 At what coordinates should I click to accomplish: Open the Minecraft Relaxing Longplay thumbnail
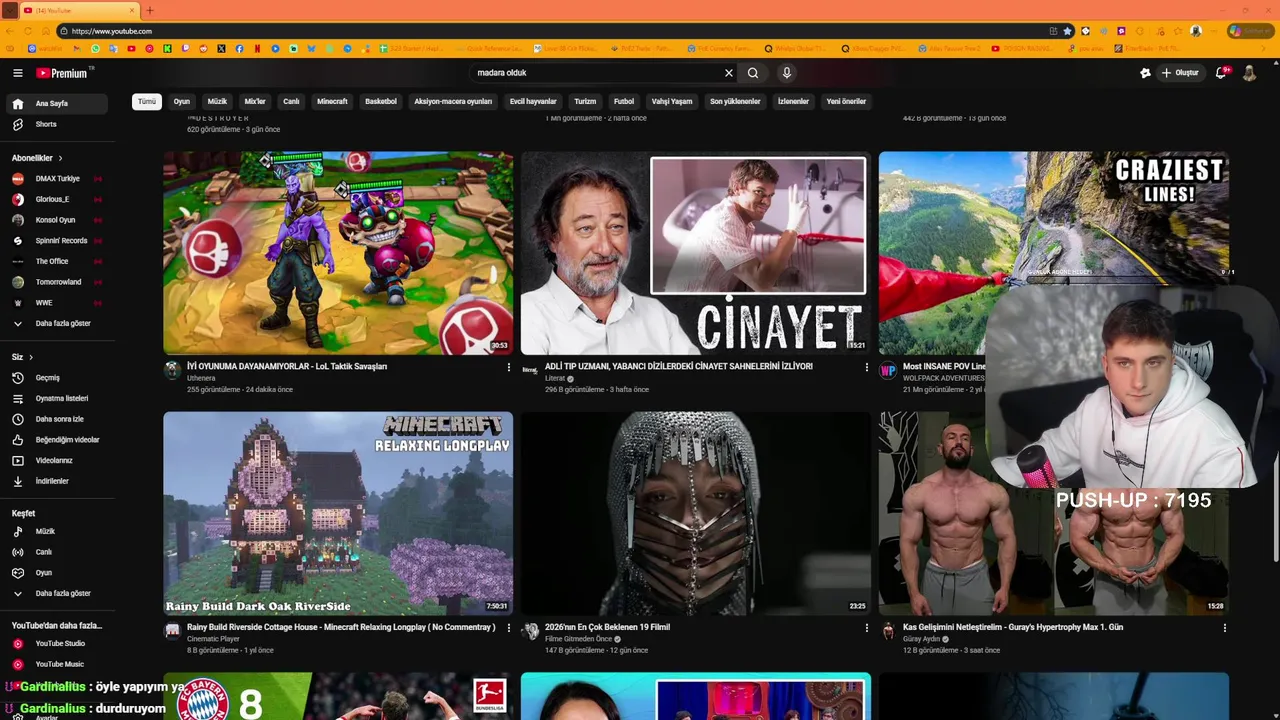tap(338, 514)
